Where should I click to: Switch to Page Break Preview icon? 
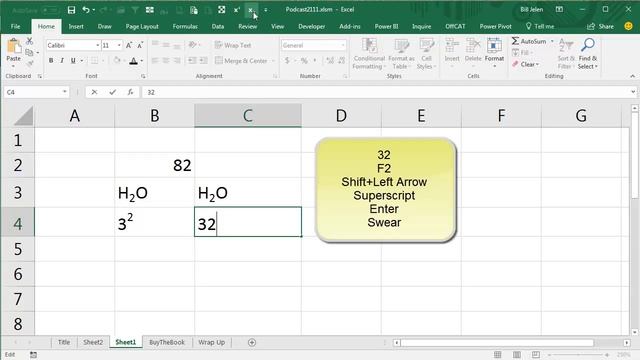click(536, 355)
